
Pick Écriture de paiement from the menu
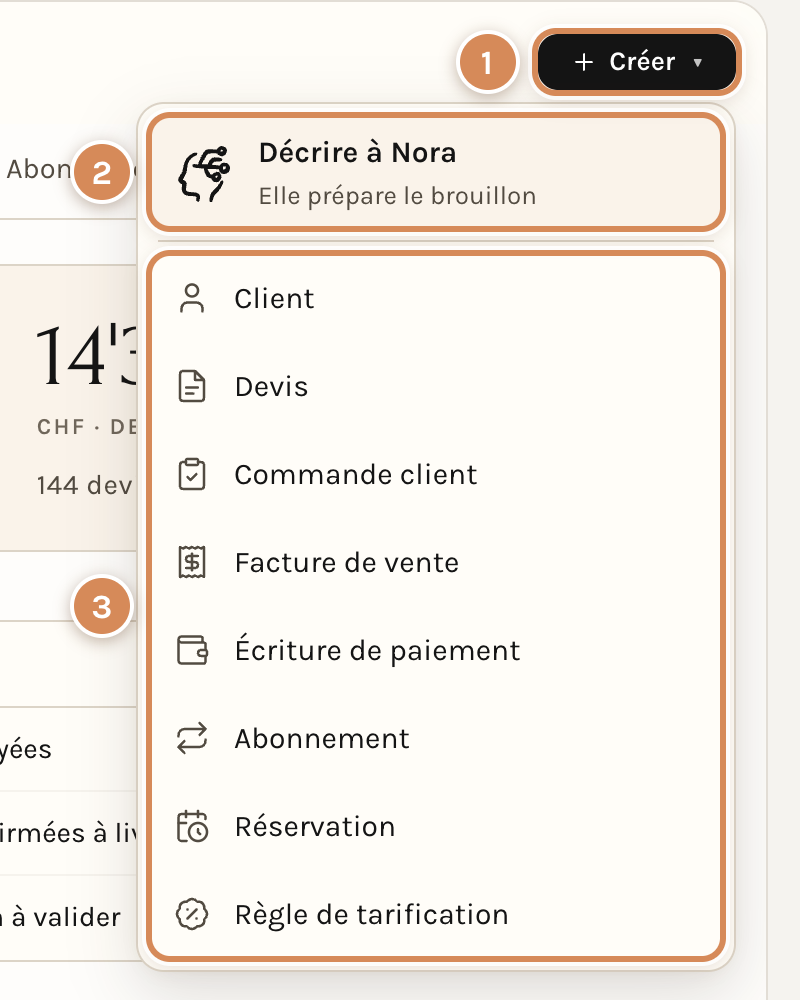(436, 651)
